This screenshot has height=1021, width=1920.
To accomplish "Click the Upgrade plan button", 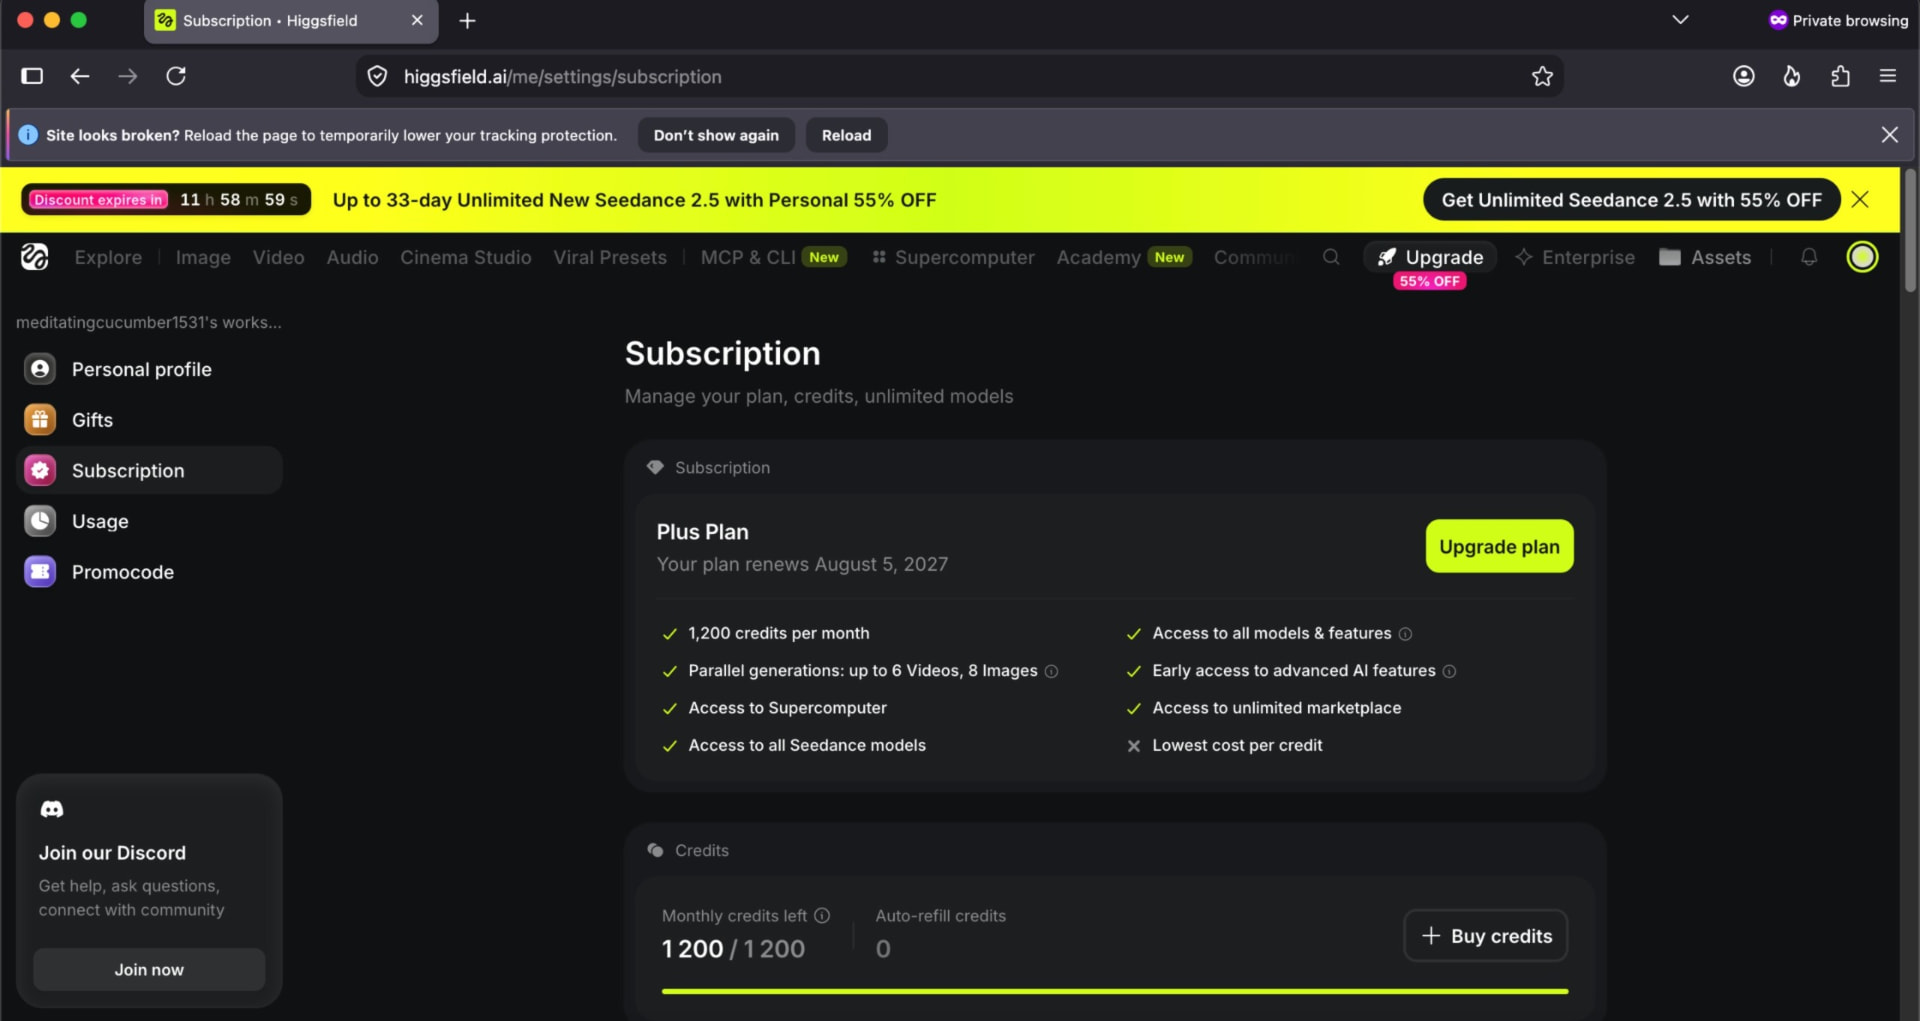I will 1499,546.
